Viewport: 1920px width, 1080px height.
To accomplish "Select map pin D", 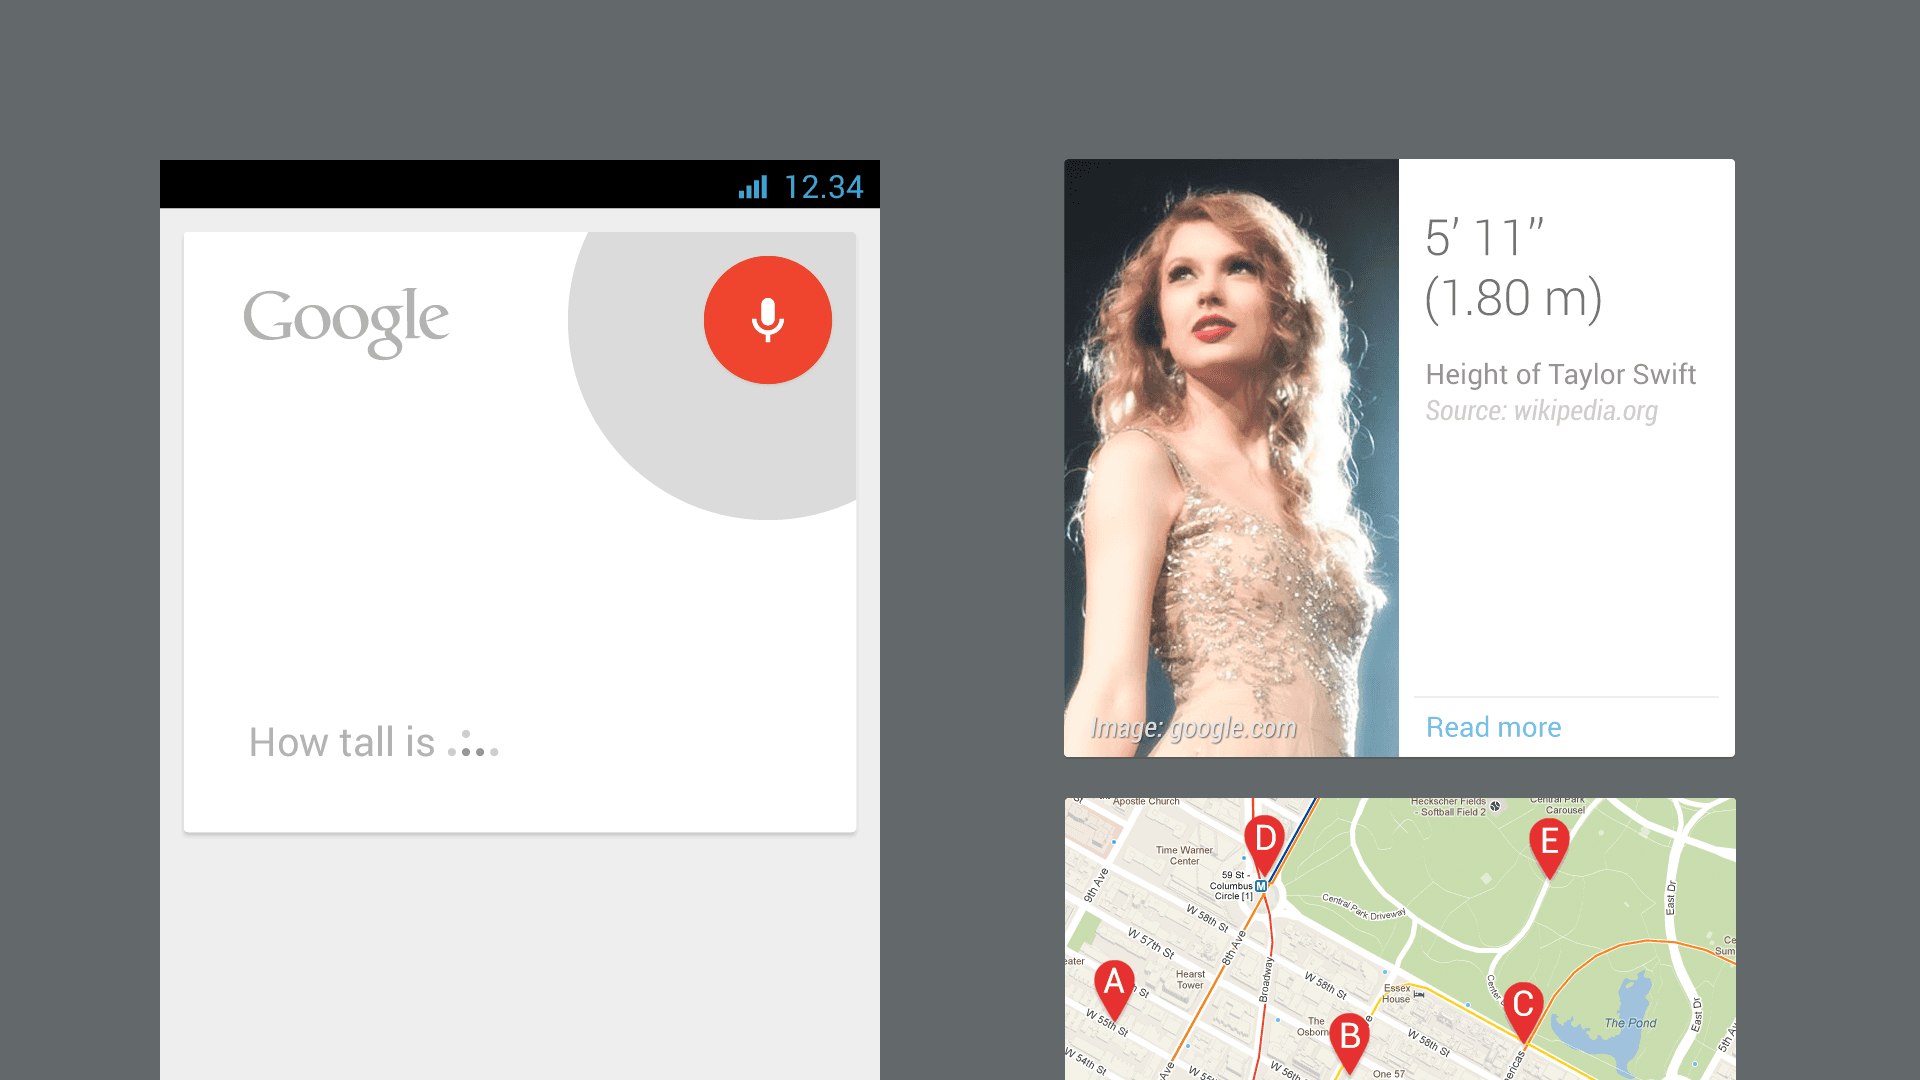I will (1265, 845).
